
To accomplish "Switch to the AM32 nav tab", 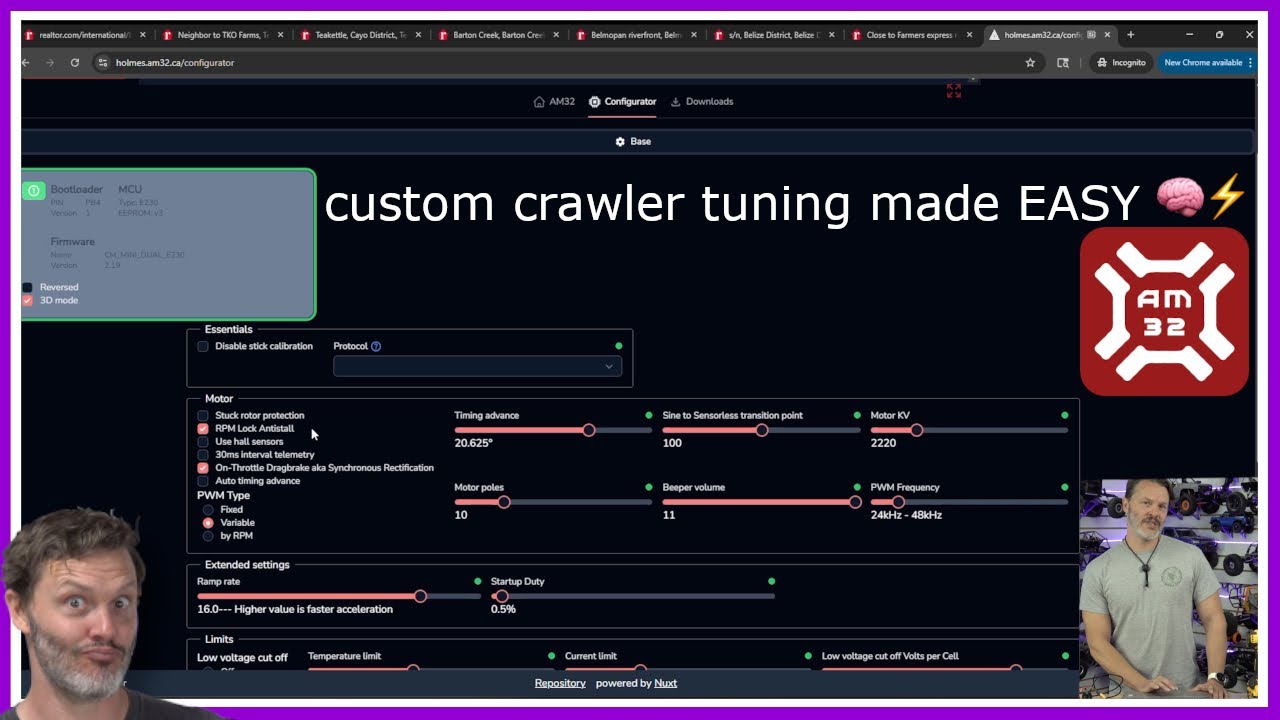I will pos(554,101).
